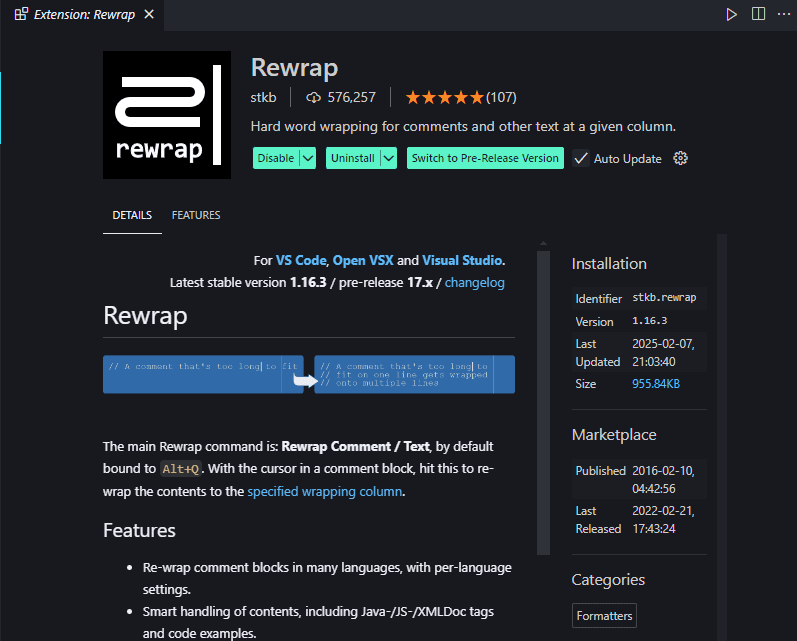Toggle the Auto Update checkbox
This screenshot has height=641, width=797.
click(x=580, y=159)
